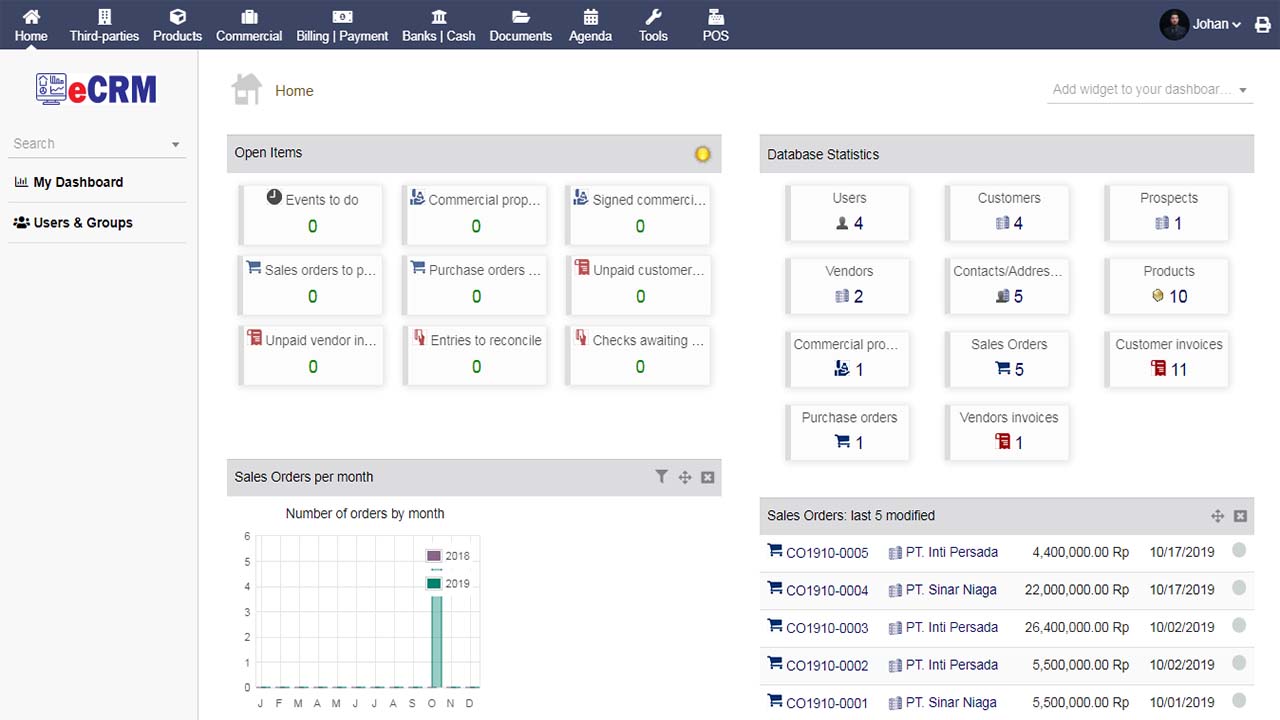Click the eCRM logo

tap(97, 90)
